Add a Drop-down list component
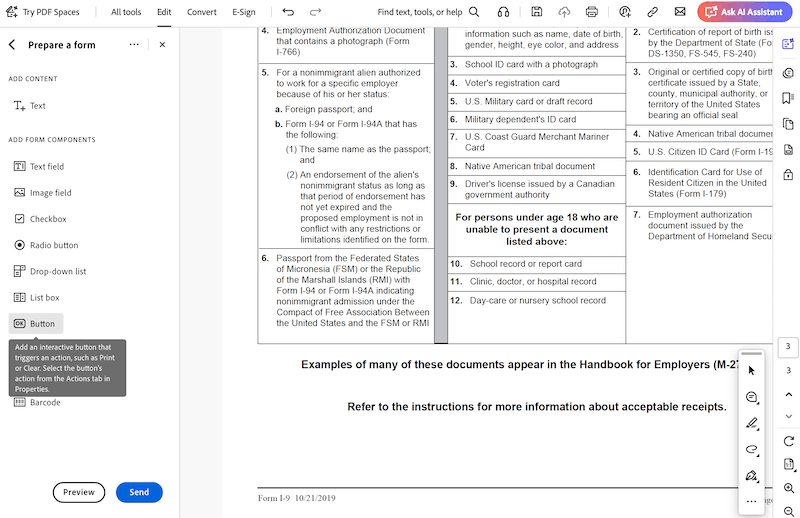This screenshot has height=518, width=800. click(x=50, y=272)
